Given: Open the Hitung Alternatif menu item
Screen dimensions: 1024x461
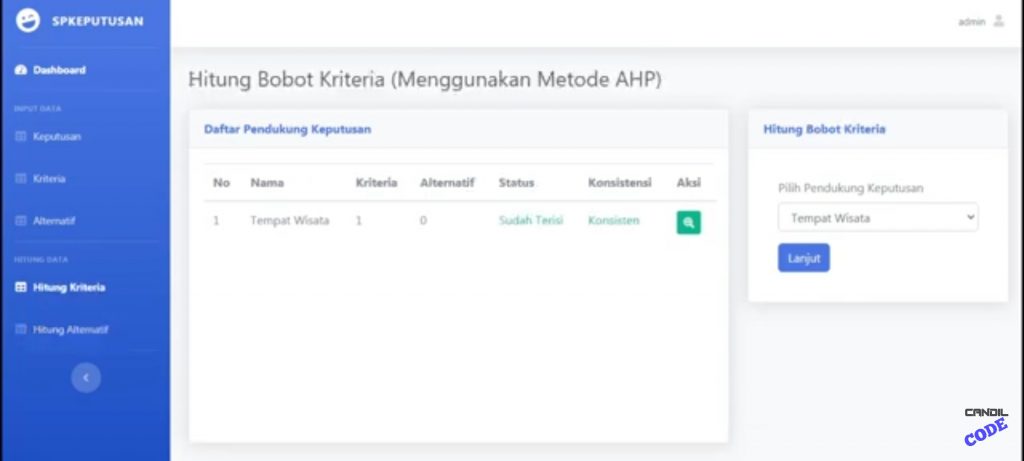Looking at the screenshot, I should click(x=70, y=330).
